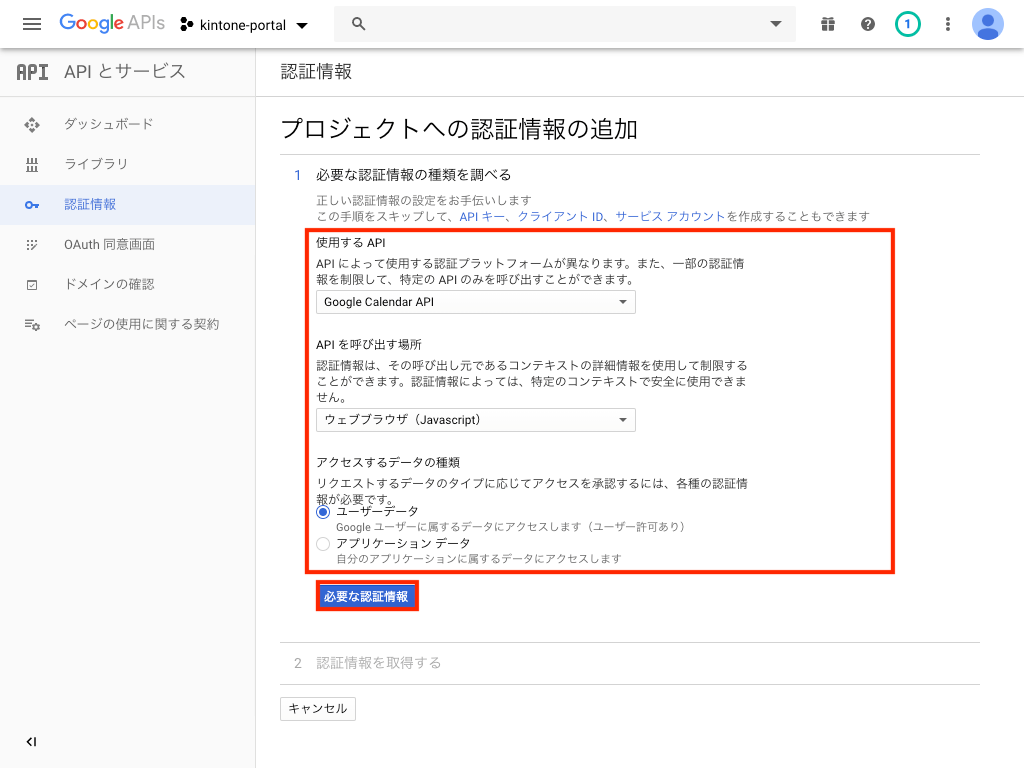Open the help question mark icon
The image size is (1024, 768).
(x=868, y=24)
